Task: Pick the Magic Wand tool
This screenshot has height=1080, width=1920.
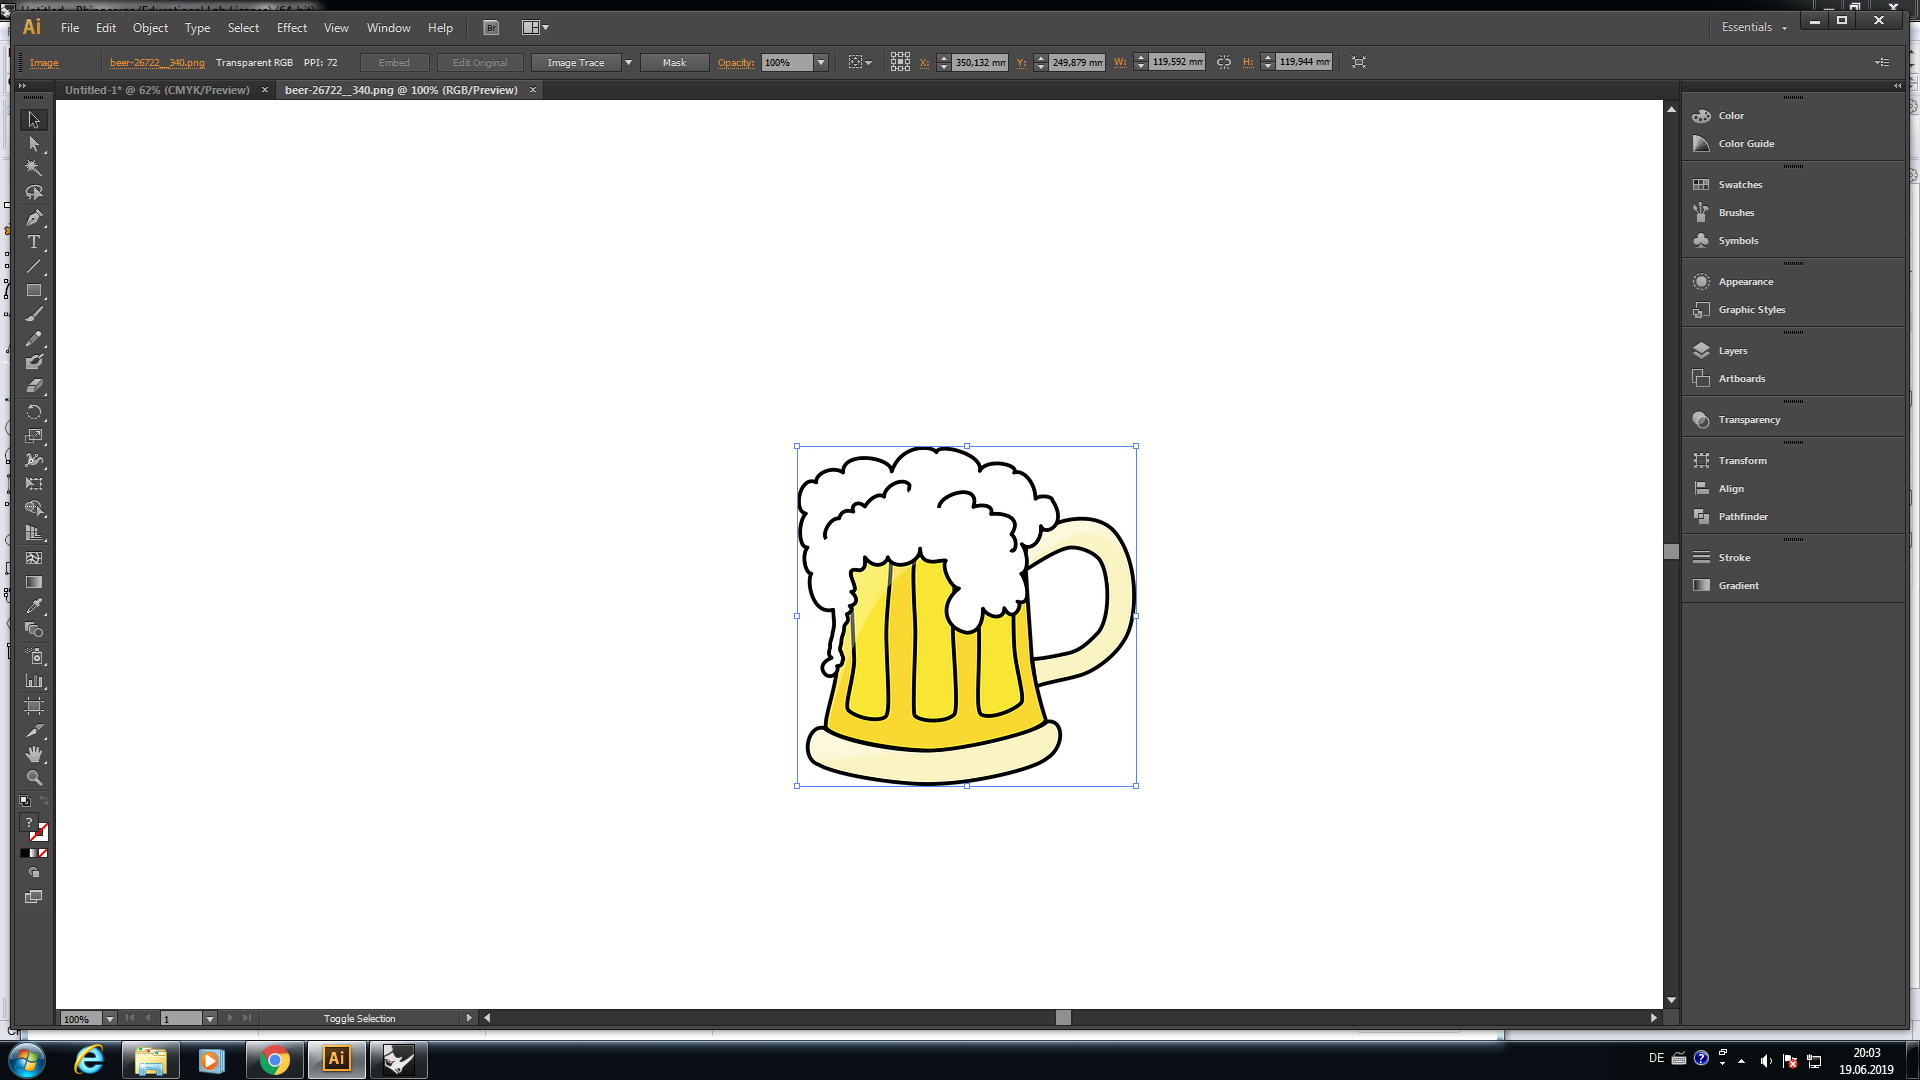Action: click(34, 168)
